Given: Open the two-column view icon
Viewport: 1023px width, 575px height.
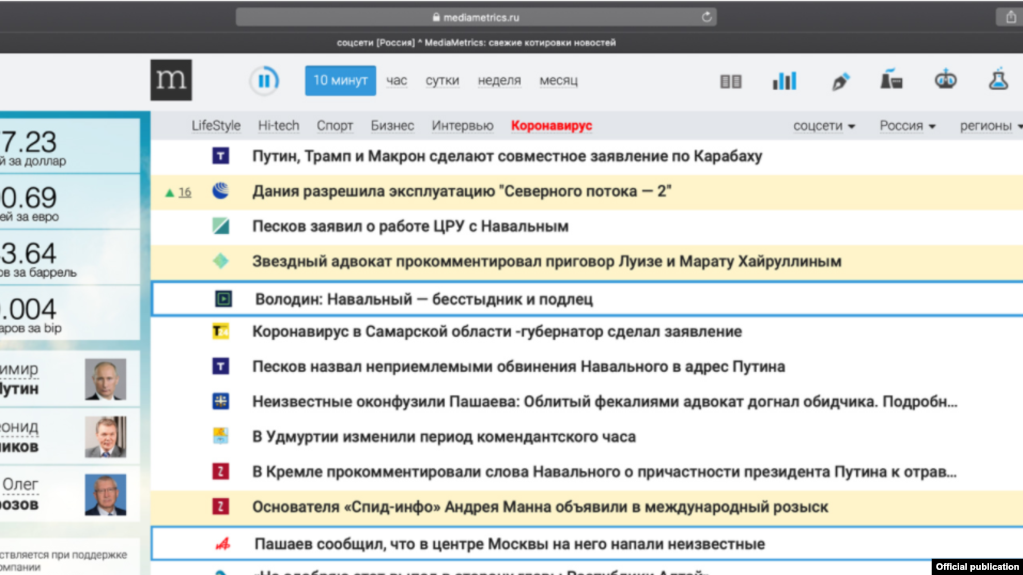Looking at the screenshot, I should (731, 81).
